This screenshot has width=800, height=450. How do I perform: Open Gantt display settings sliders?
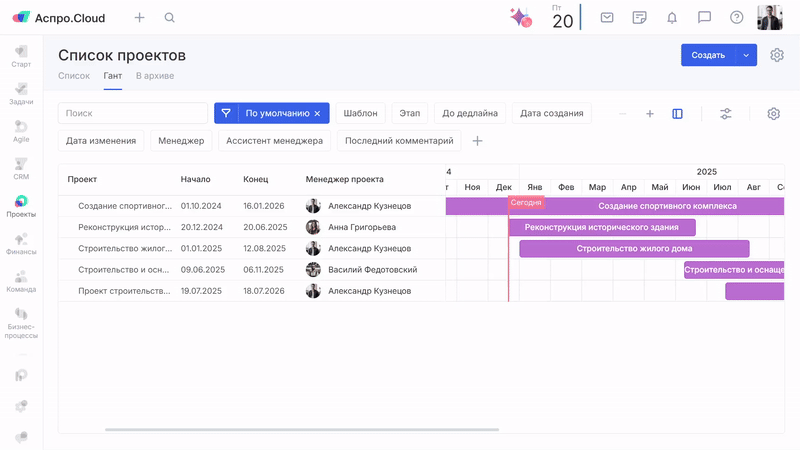(x=726, y=114)
